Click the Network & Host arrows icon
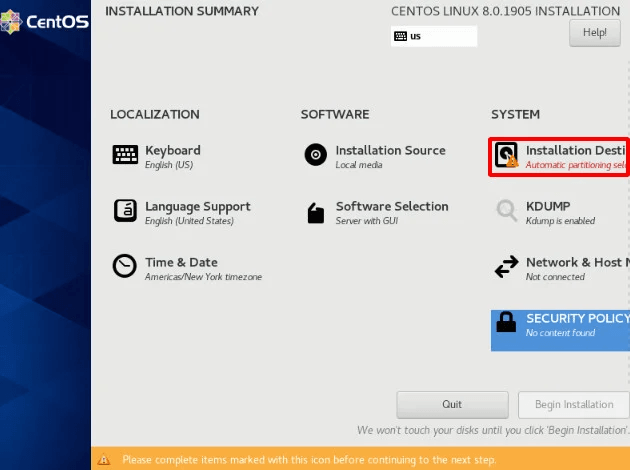The height and width of the screenshot is (470, 630). (x=506, y=267)
